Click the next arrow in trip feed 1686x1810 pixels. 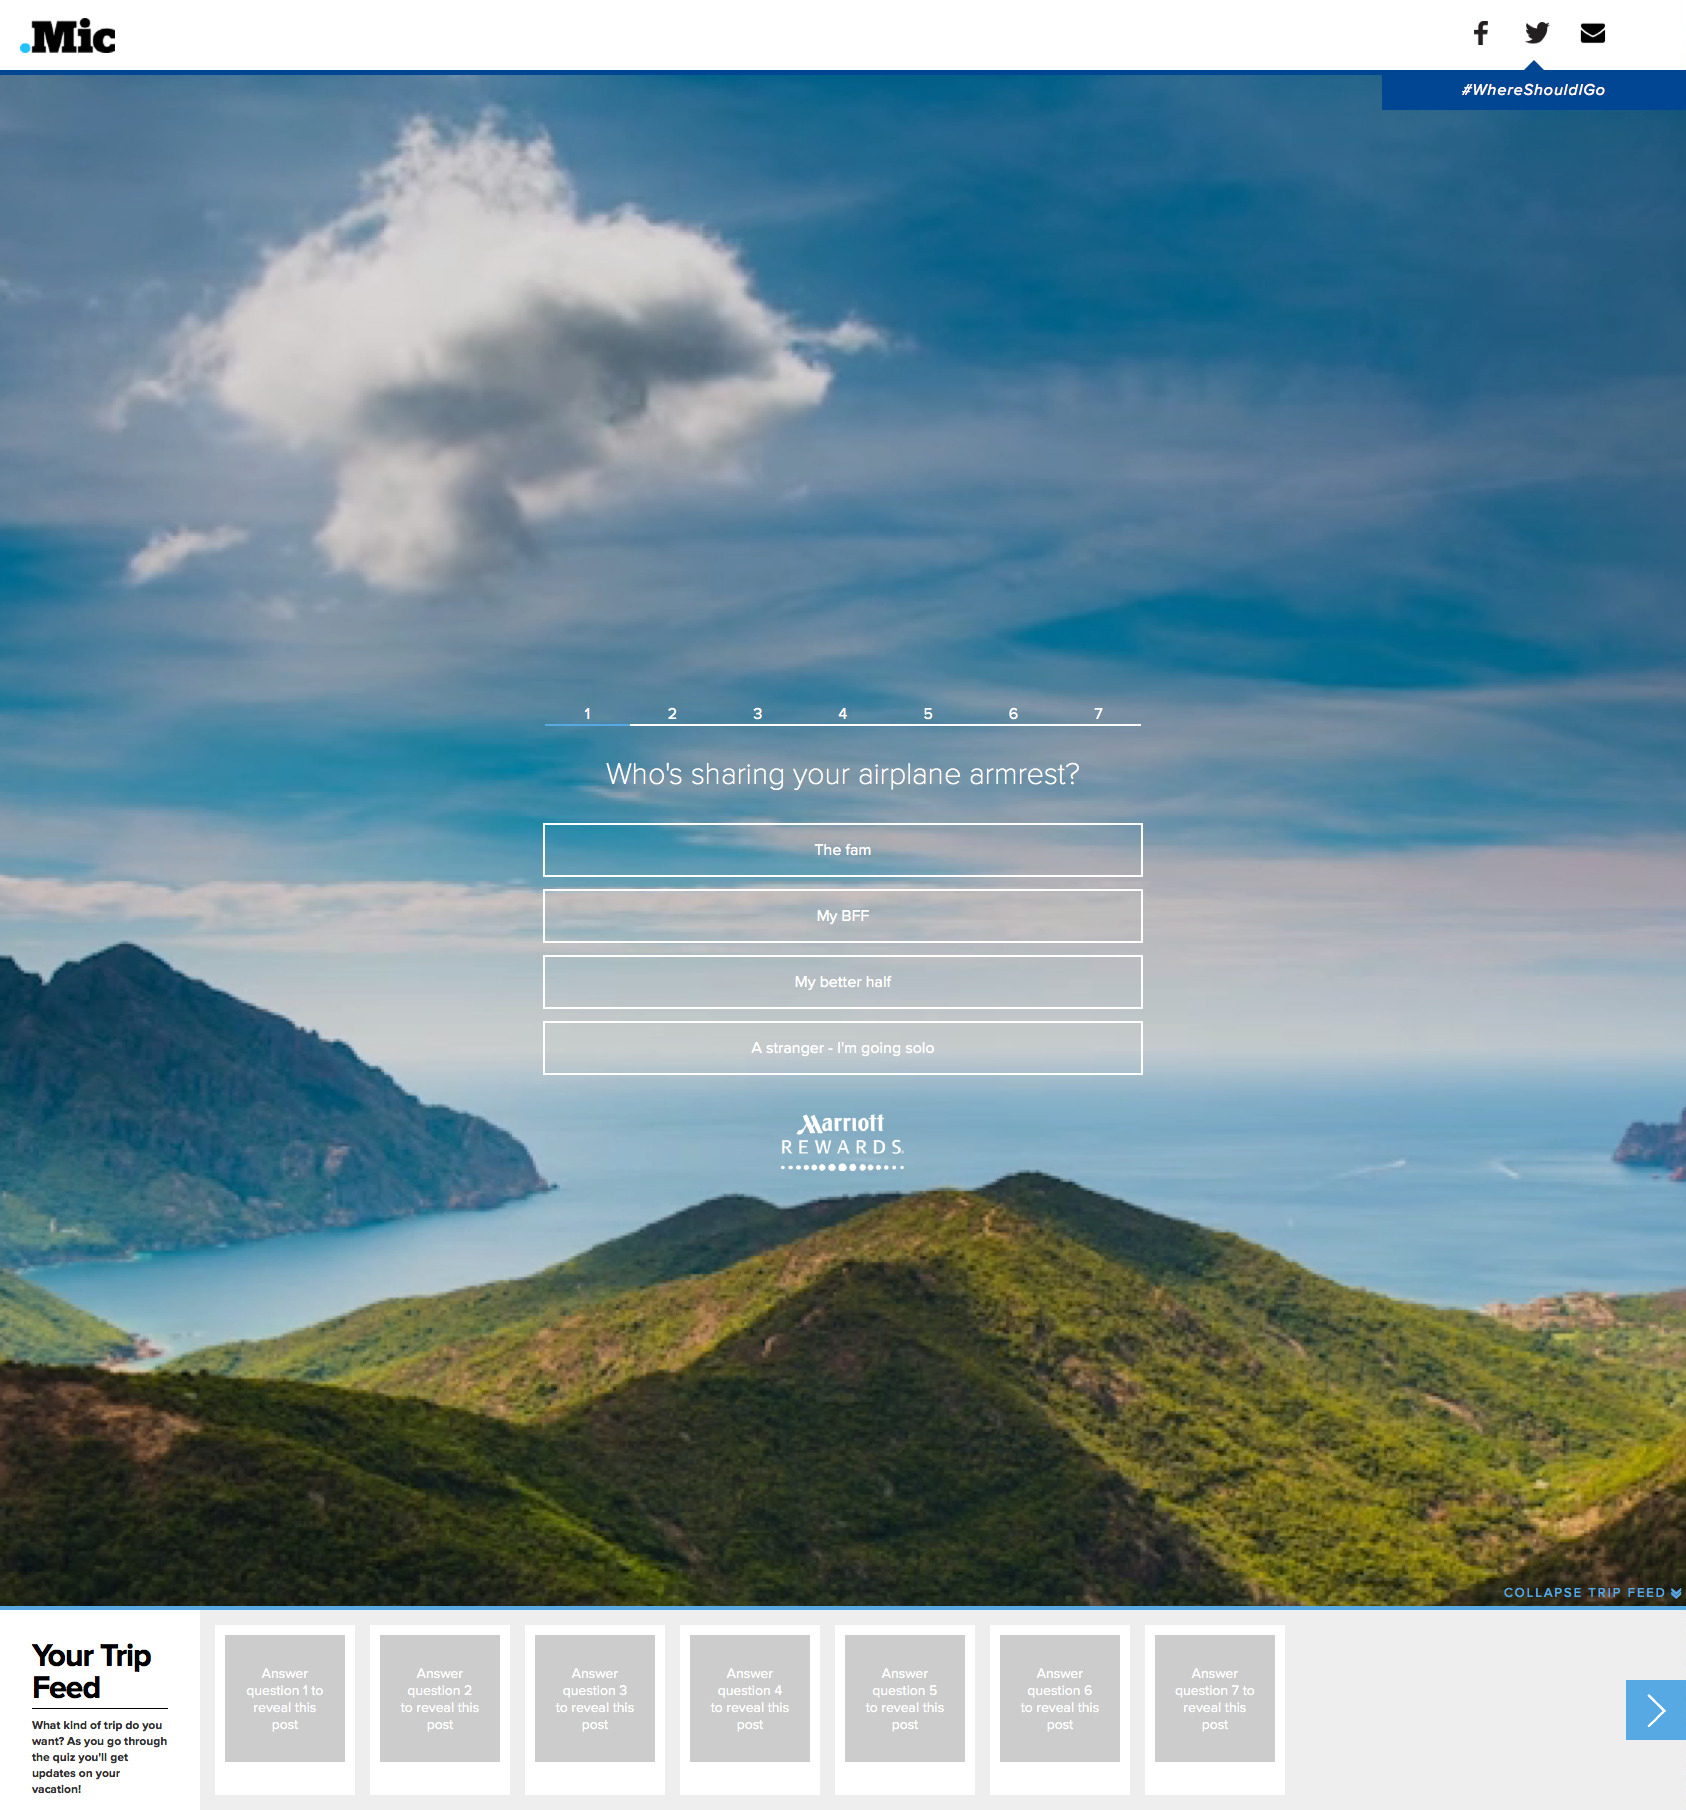(1655, 1710)
